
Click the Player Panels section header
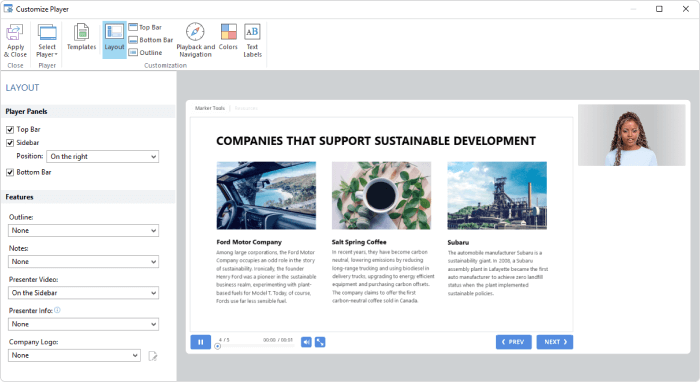click(x=88, y=112)
